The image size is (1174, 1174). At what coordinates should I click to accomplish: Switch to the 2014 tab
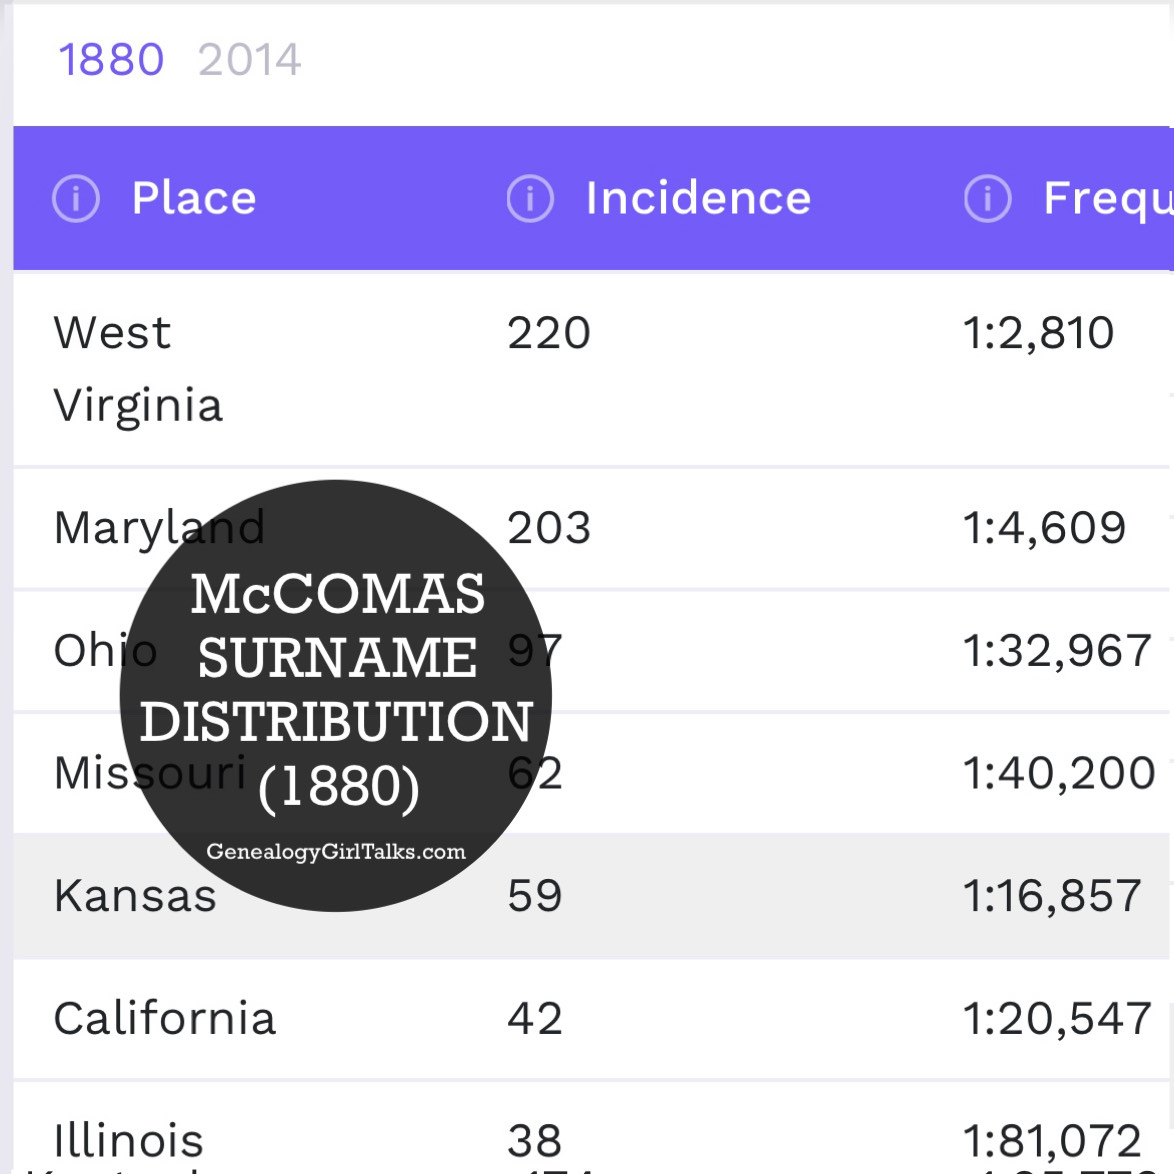249,60
